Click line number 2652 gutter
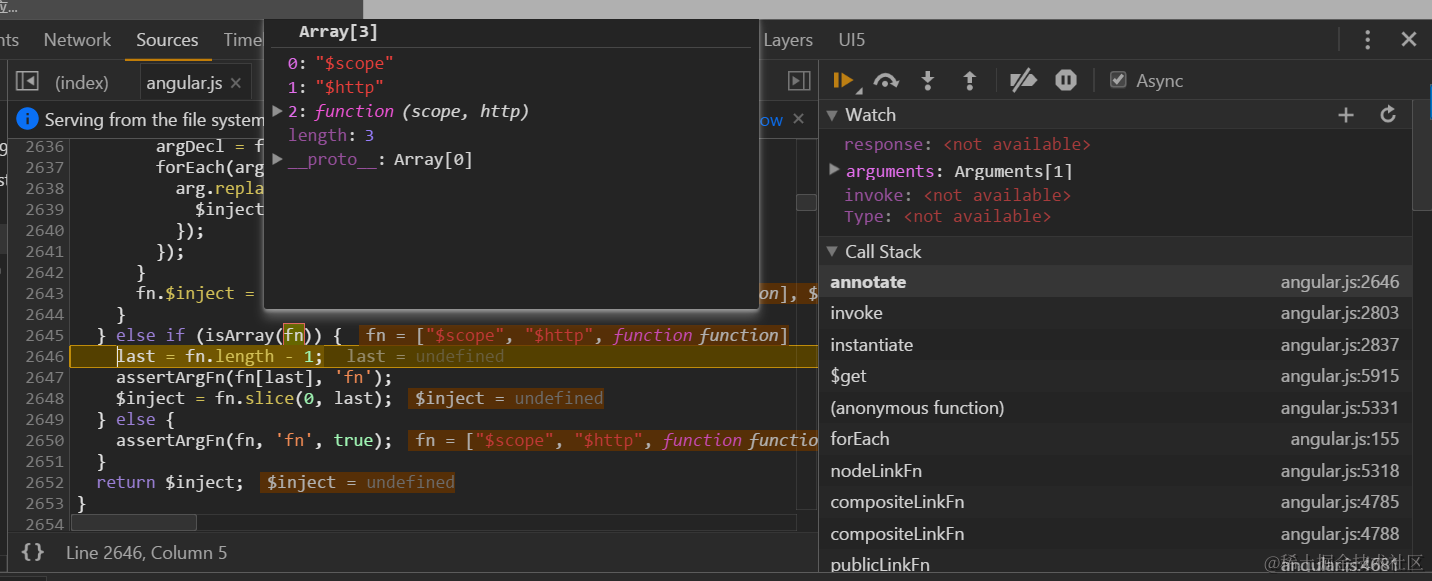 [45, 482]
